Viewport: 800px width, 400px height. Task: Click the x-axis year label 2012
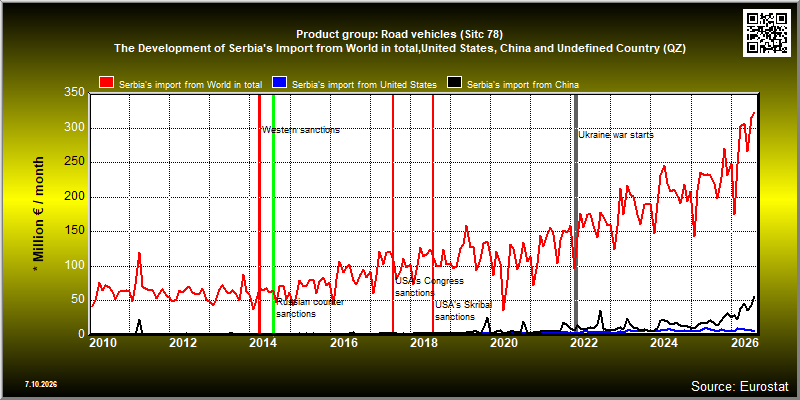[x=183, y=342]
